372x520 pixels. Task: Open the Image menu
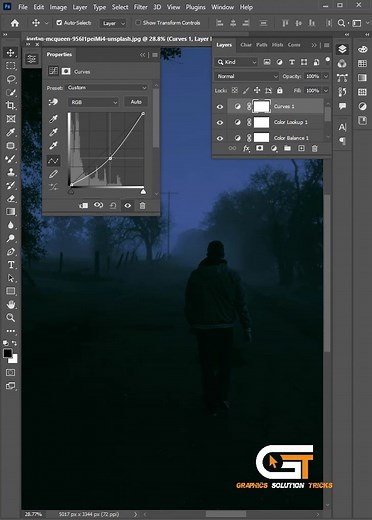[x=58, y=7]
